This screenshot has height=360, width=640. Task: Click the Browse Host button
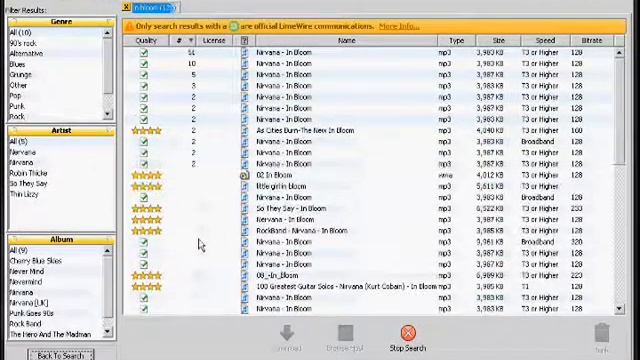coord(345,338)
